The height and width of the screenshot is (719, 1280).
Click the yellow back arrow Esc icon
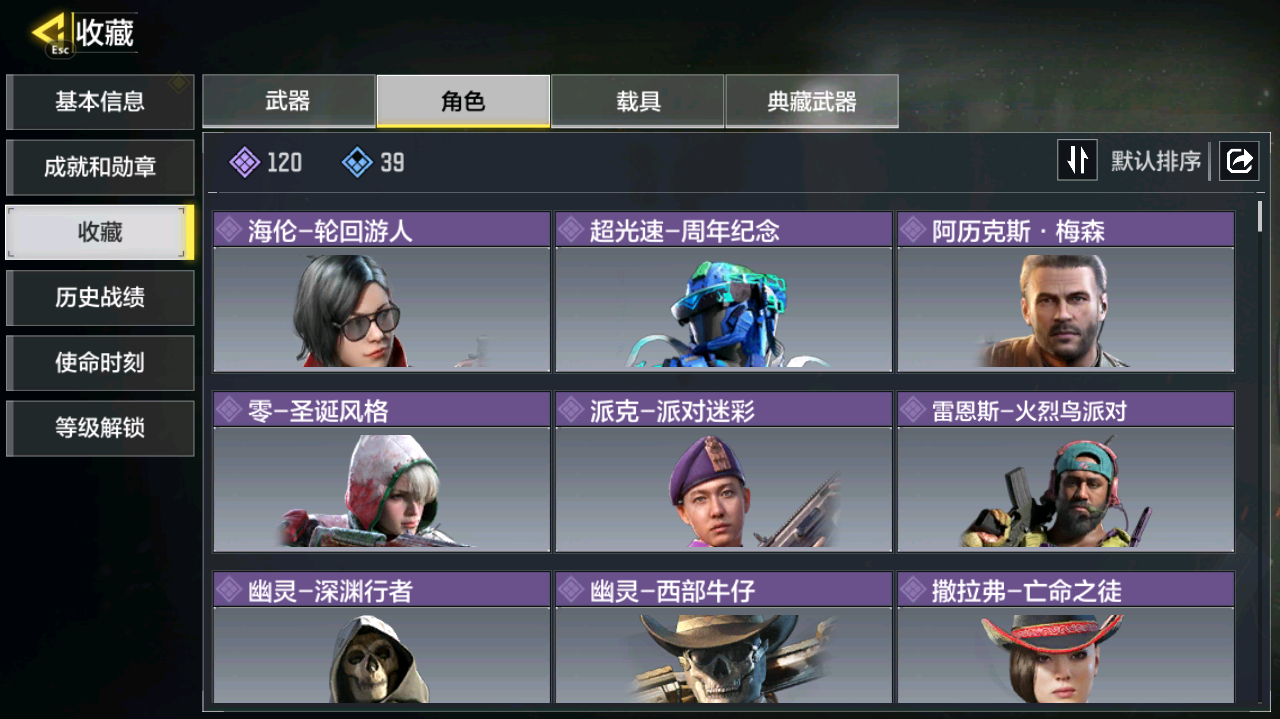pyautogui.click(x=50, y=33)
